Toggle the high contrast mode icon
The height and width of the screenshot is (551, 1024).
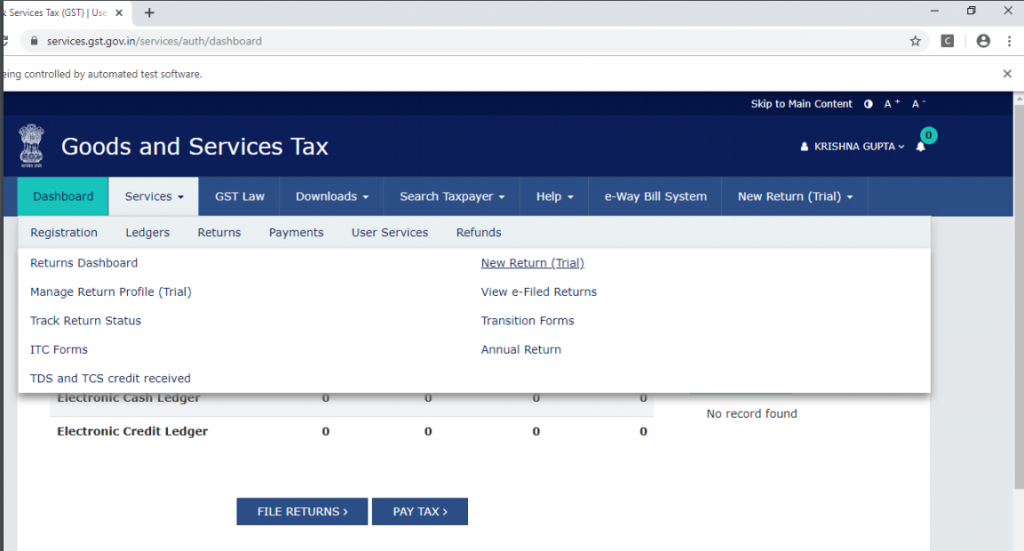pyautogui.click(x=868, y=104)
